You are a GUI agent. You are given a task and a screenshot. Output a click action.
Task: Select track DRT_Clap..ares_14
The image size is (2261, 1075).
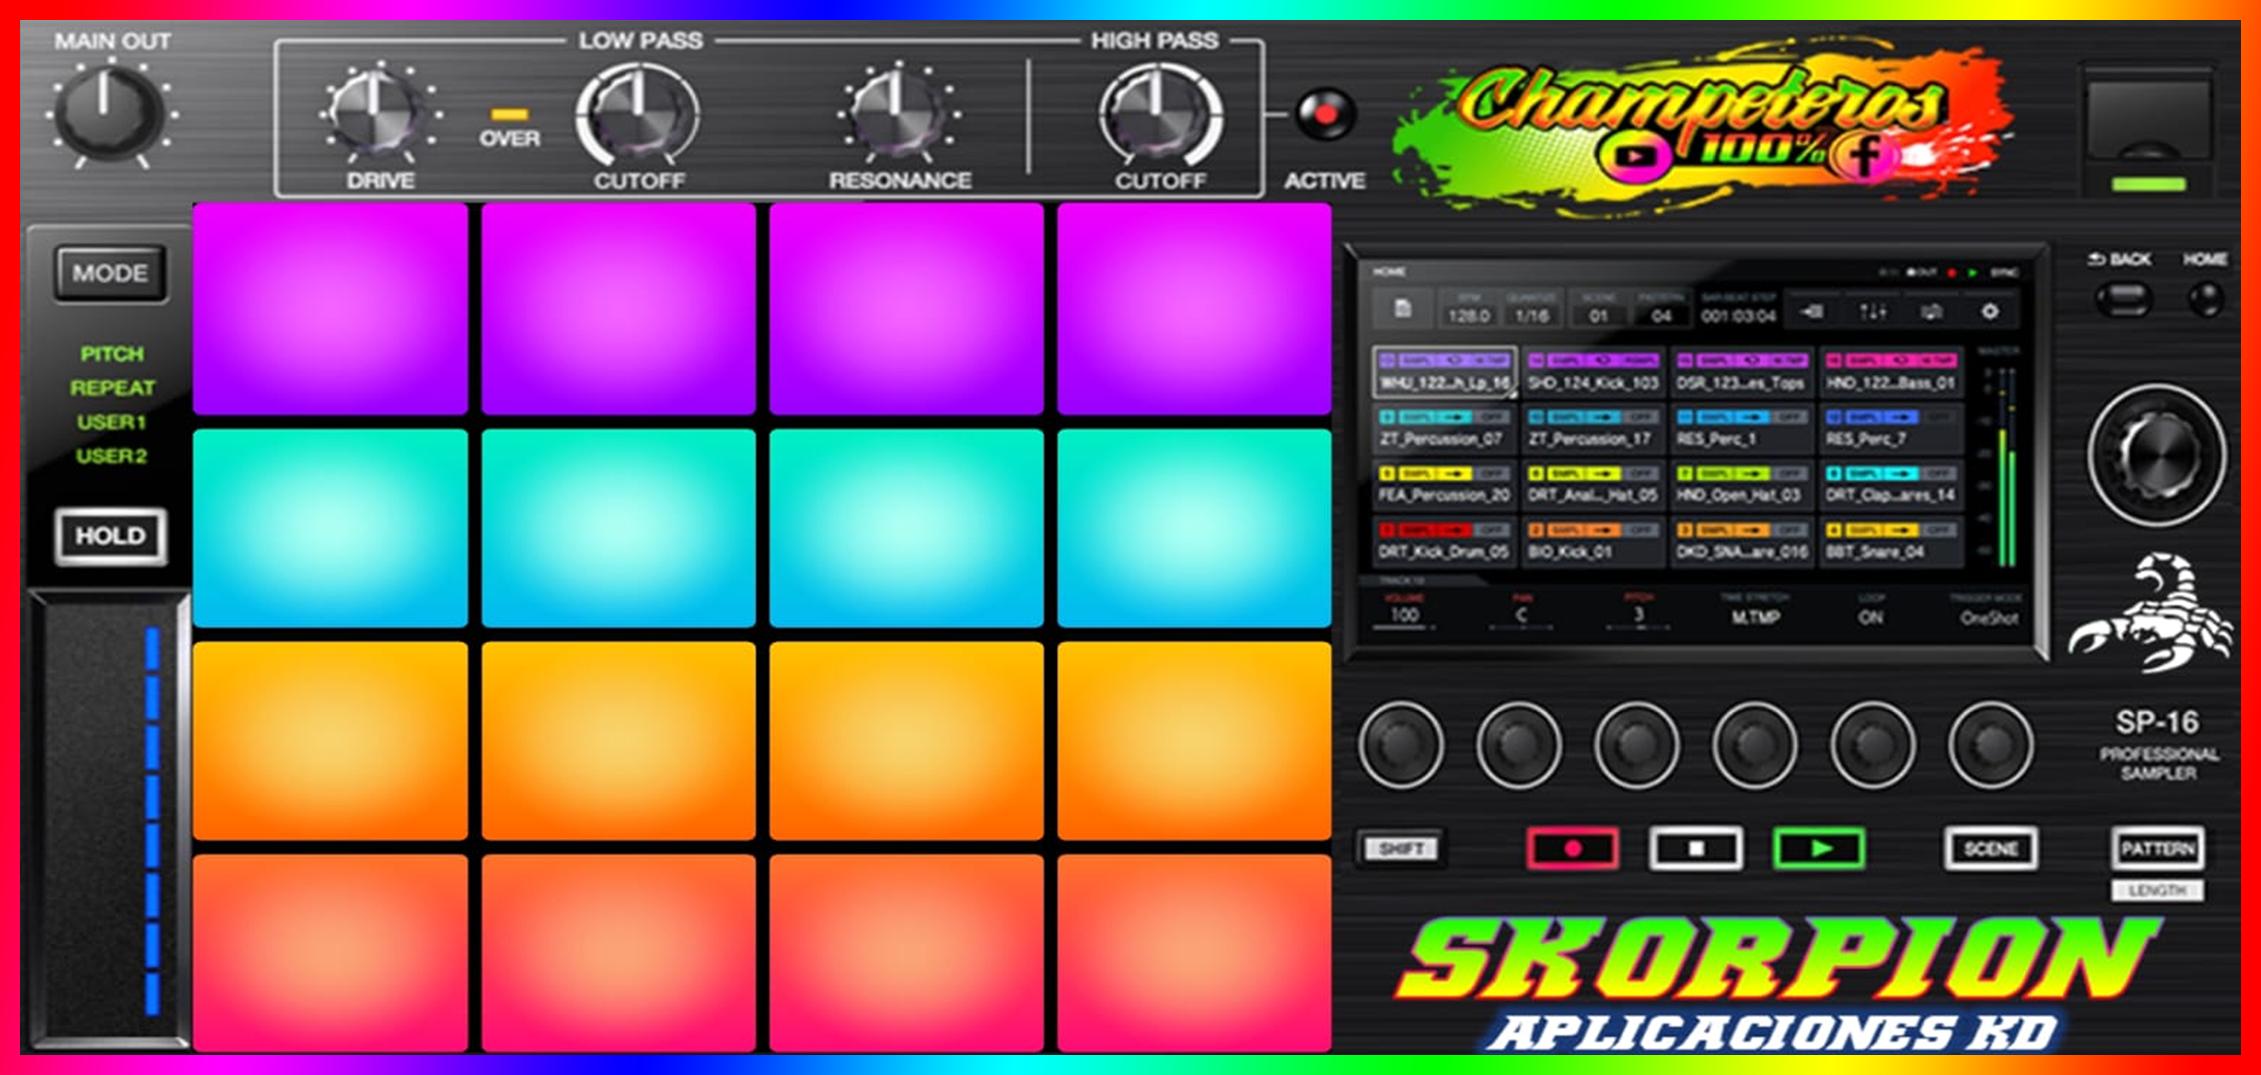click(1890, 485)
